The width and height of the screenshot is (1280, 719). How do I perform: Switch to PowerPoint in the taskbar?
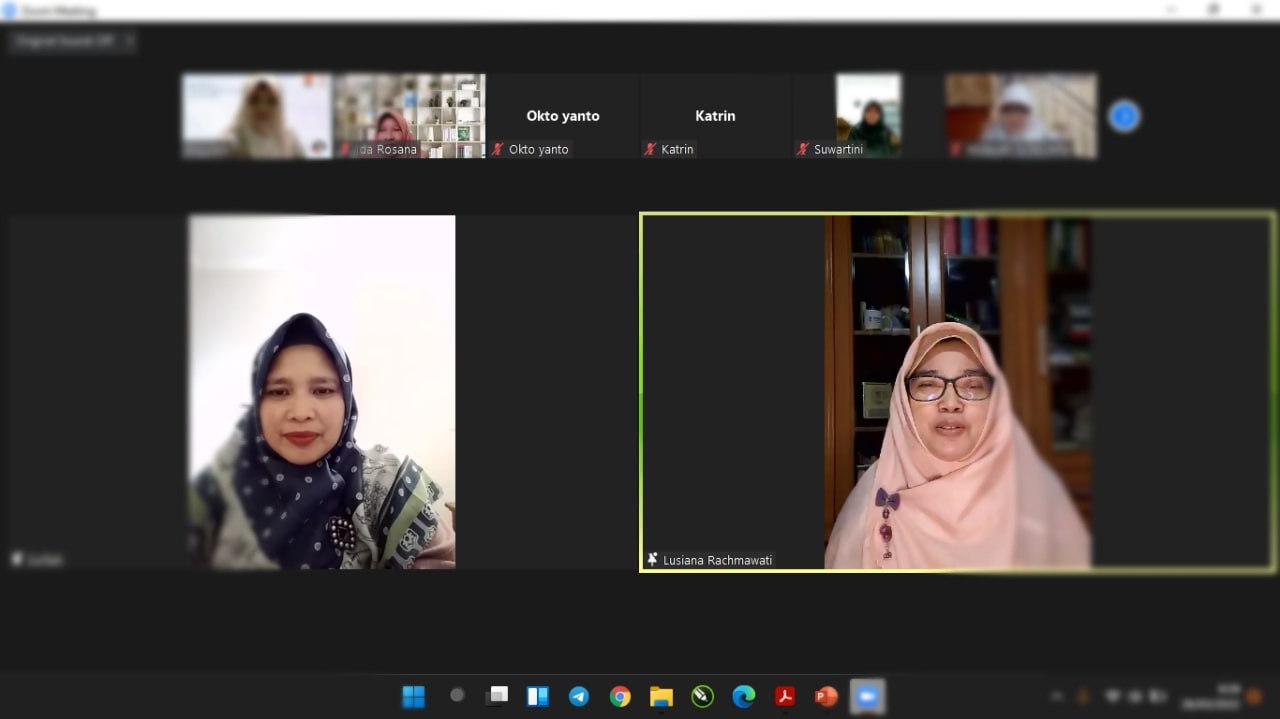pos(826,697)
